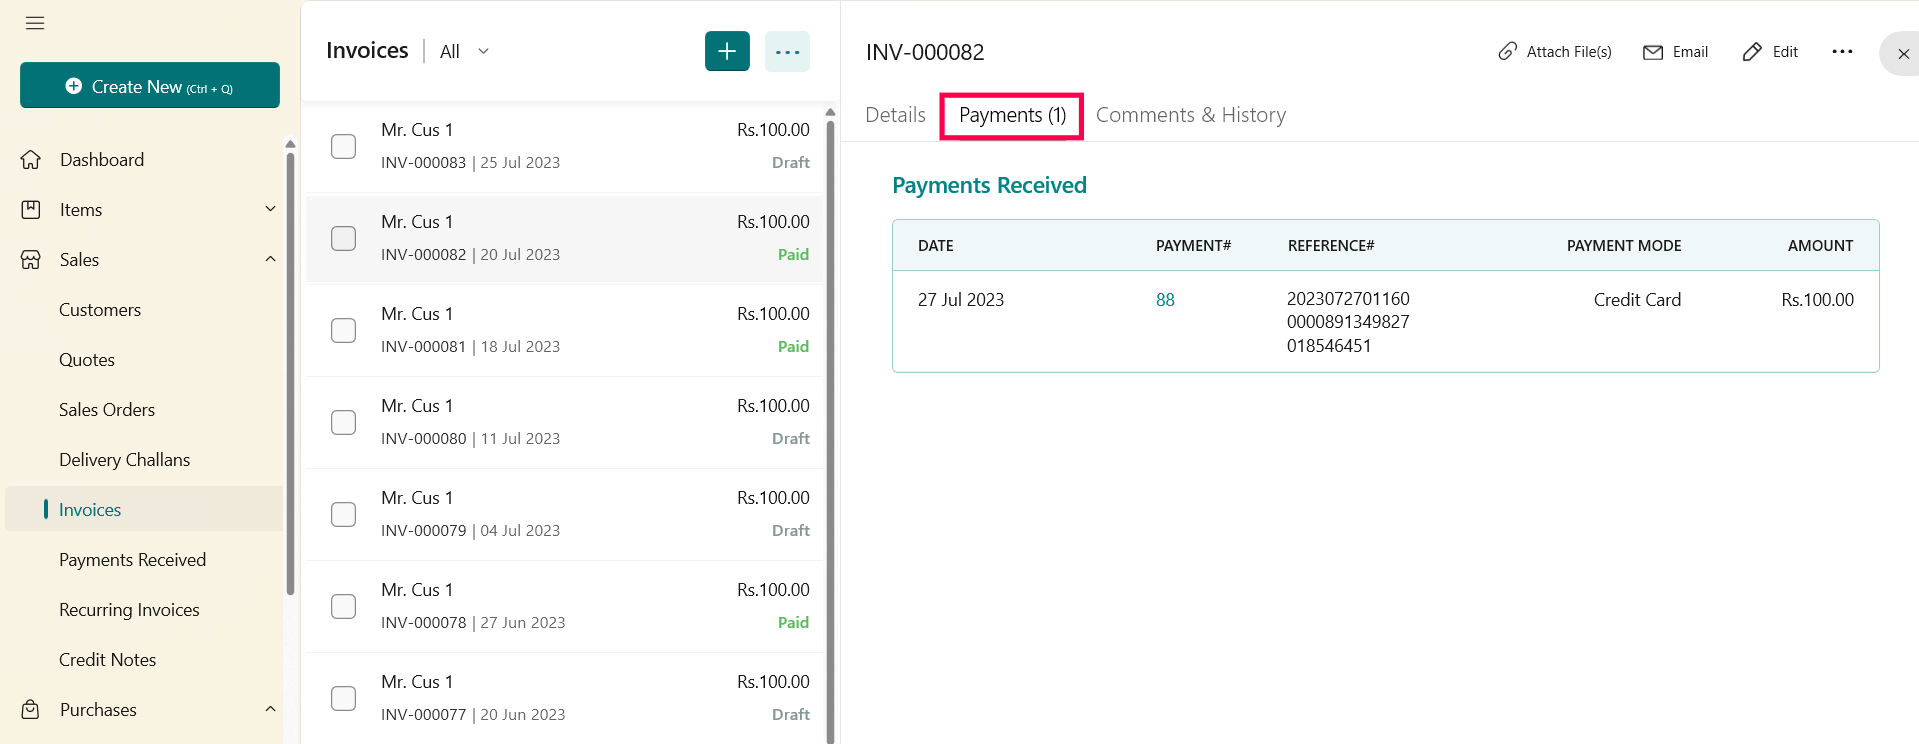Click the Attach File(s) paperclip icon
This screenshot has height=744, width=1919.
(1507, 51)
